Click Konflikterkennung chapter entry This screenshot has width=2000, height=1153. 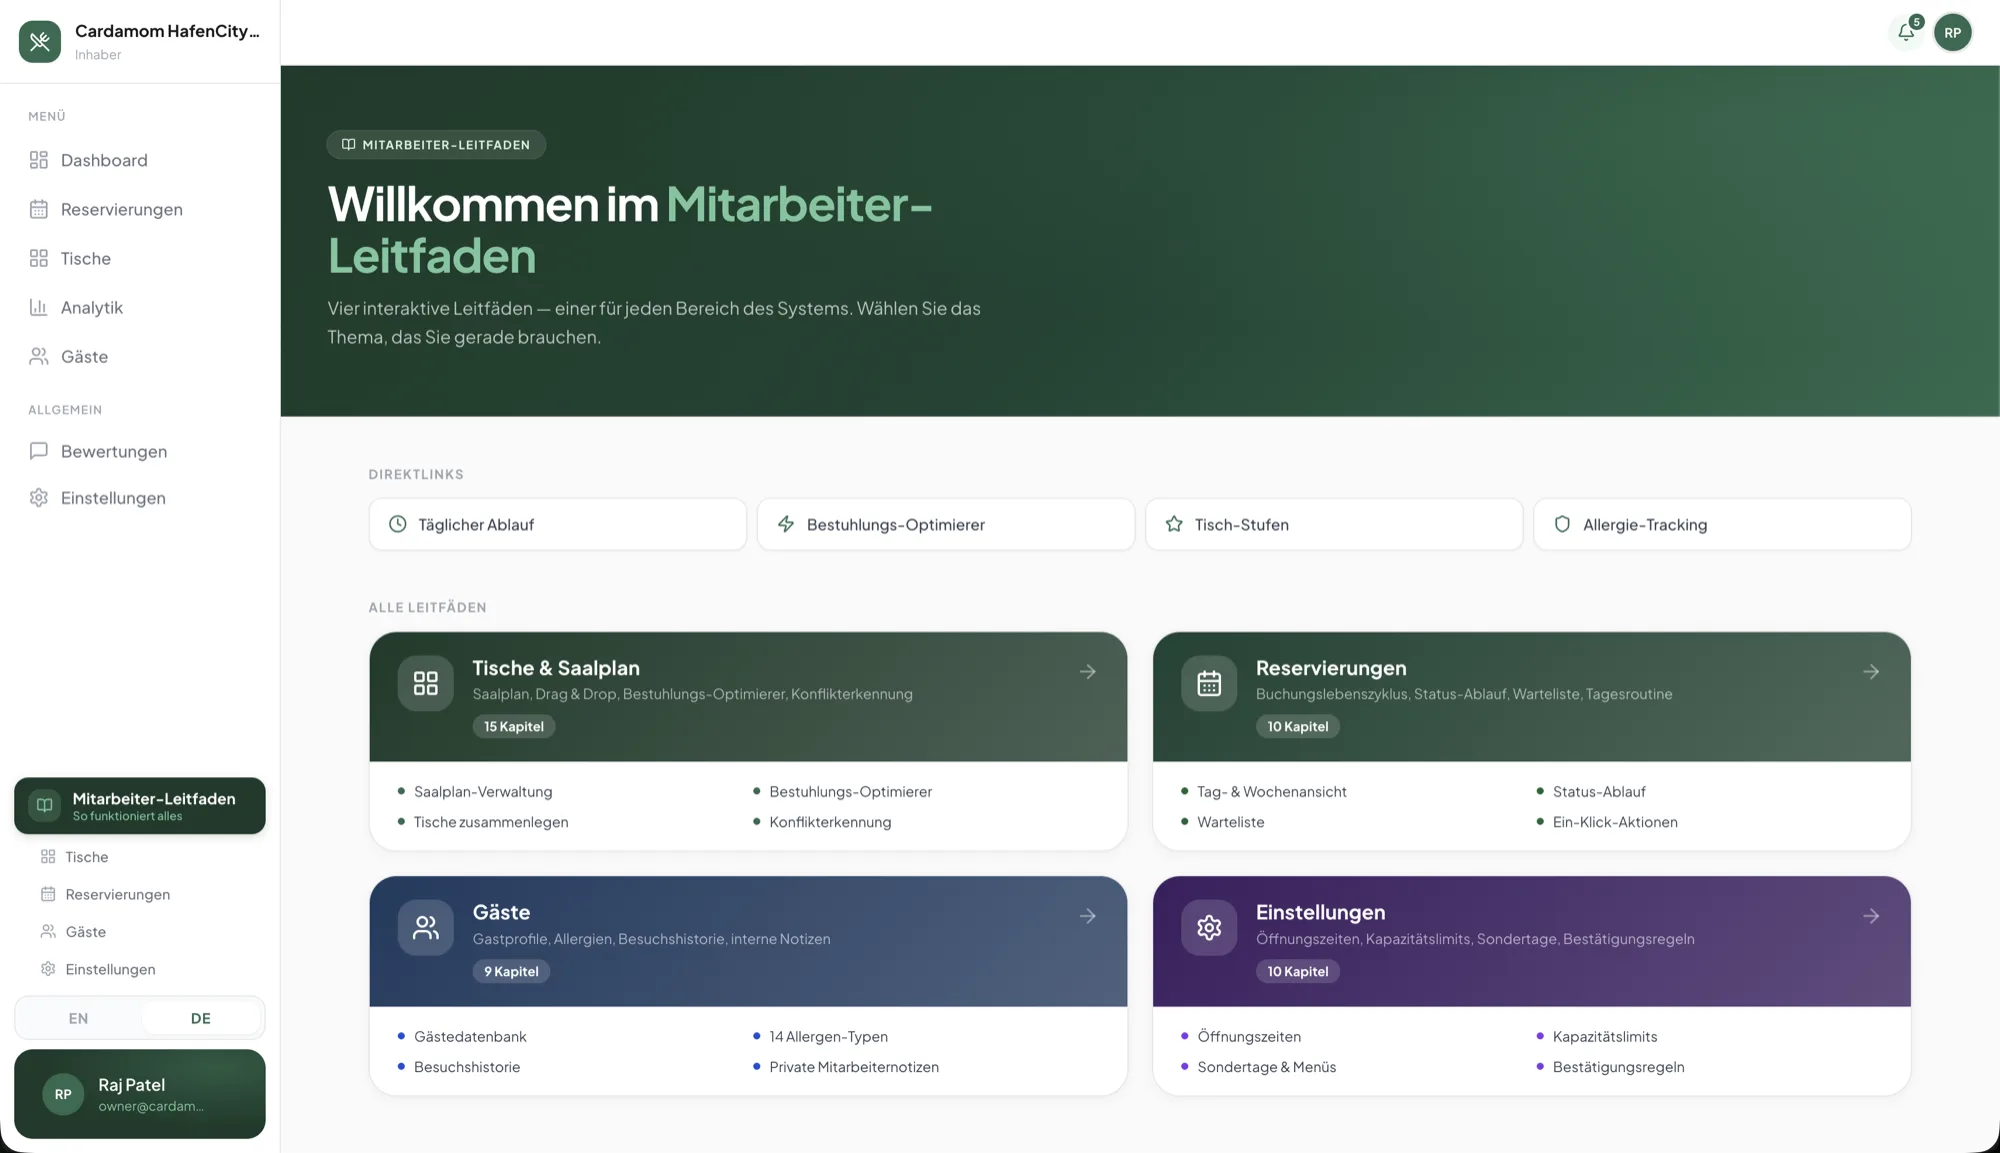[830, 822]
